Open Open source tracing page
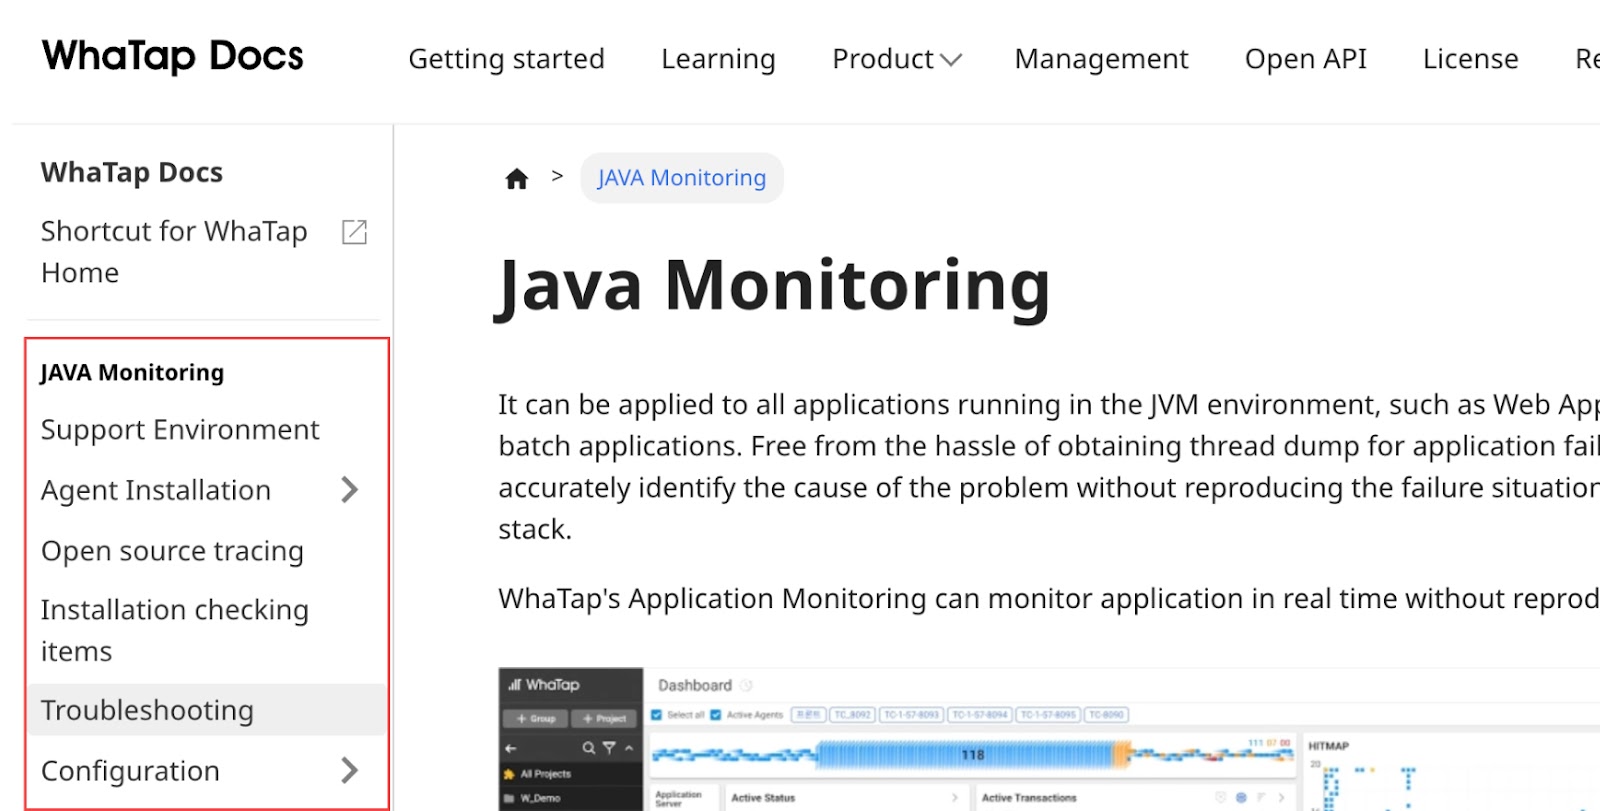The width and height of the screenshot is (1600, 811). pos(172,551)
